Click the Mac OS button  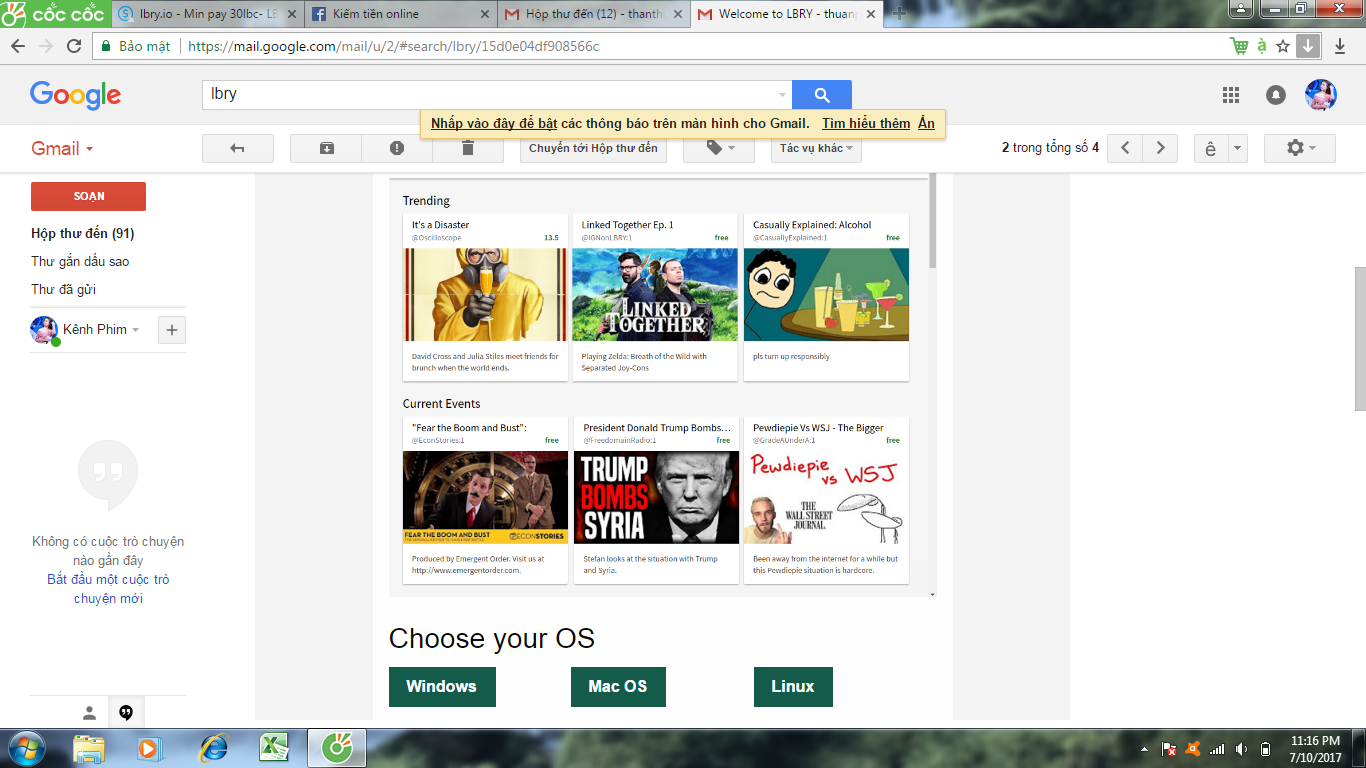coord(618,686)
